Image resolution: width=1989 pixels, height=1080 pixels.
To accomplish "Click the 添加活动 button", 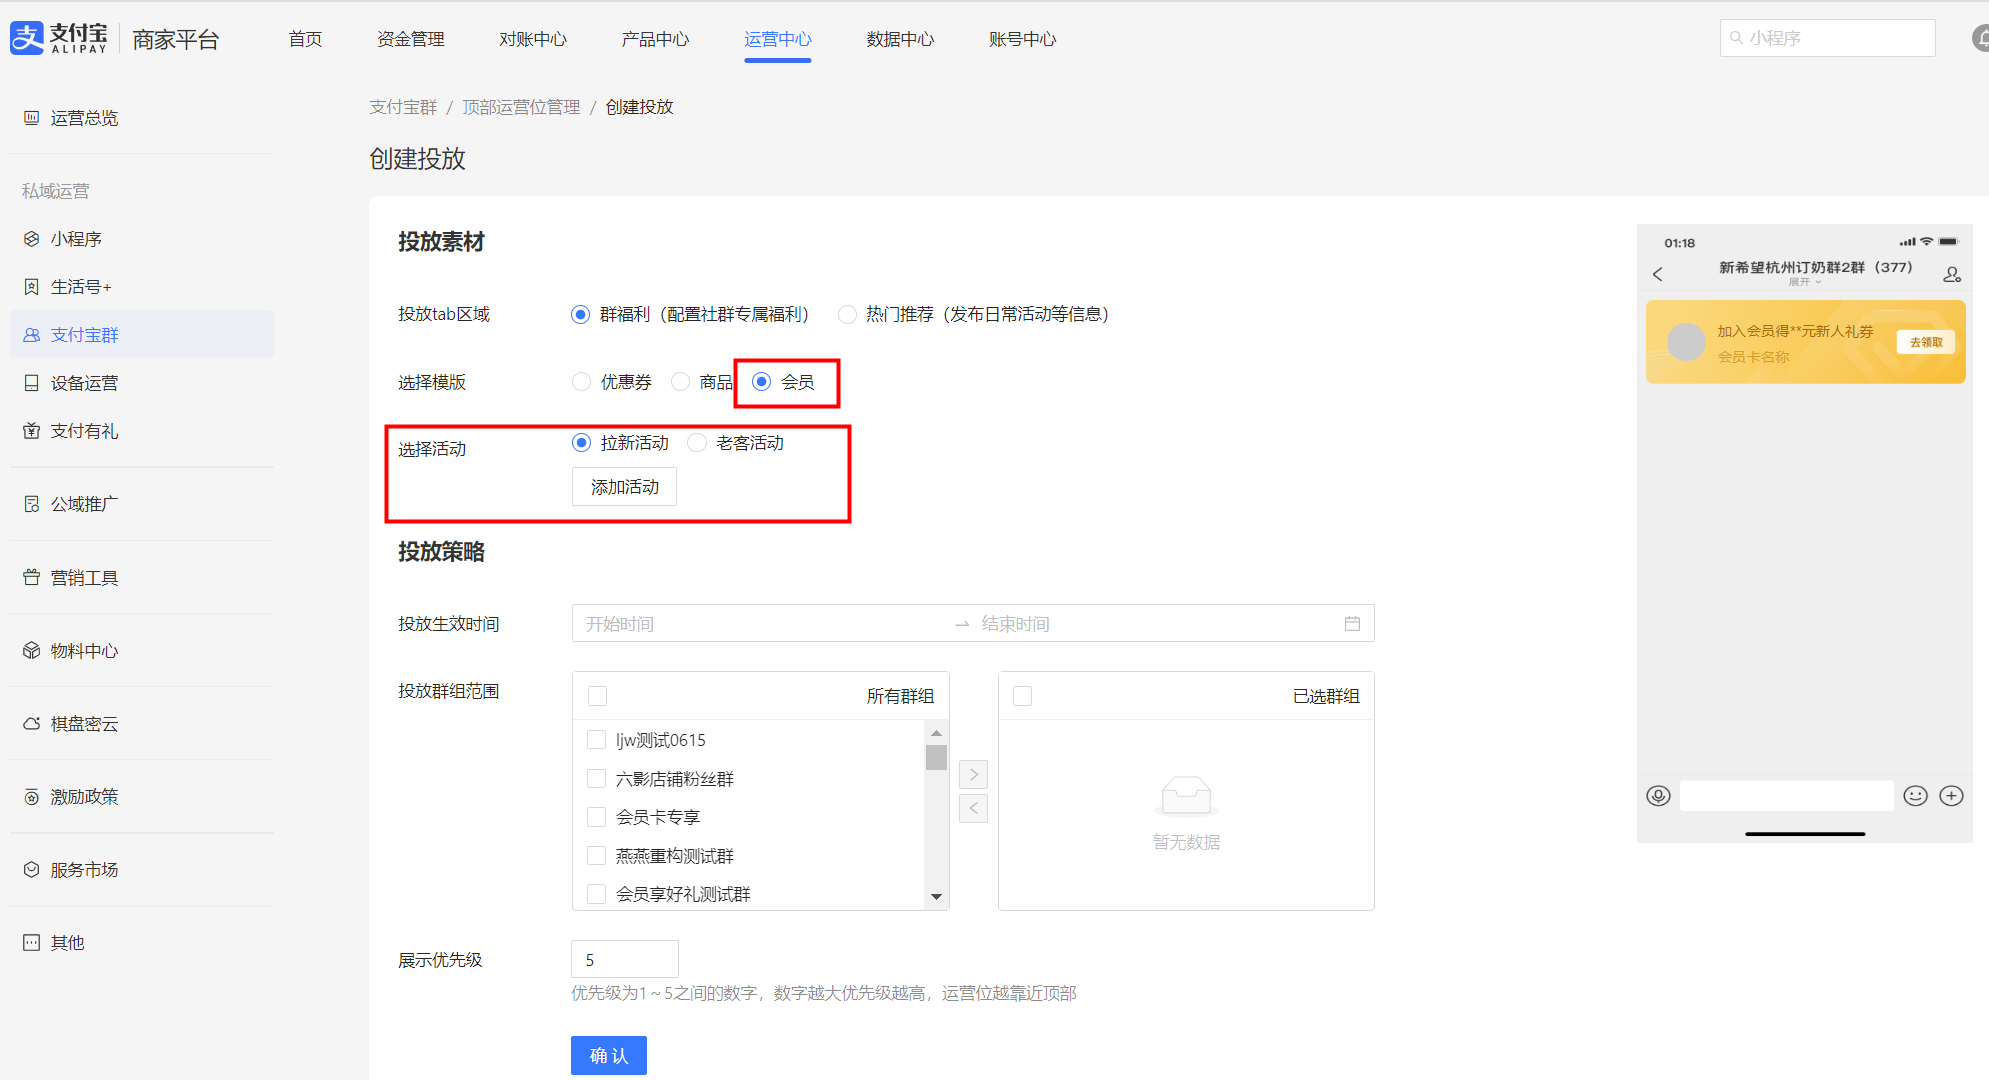I will (x=624, y=487).
